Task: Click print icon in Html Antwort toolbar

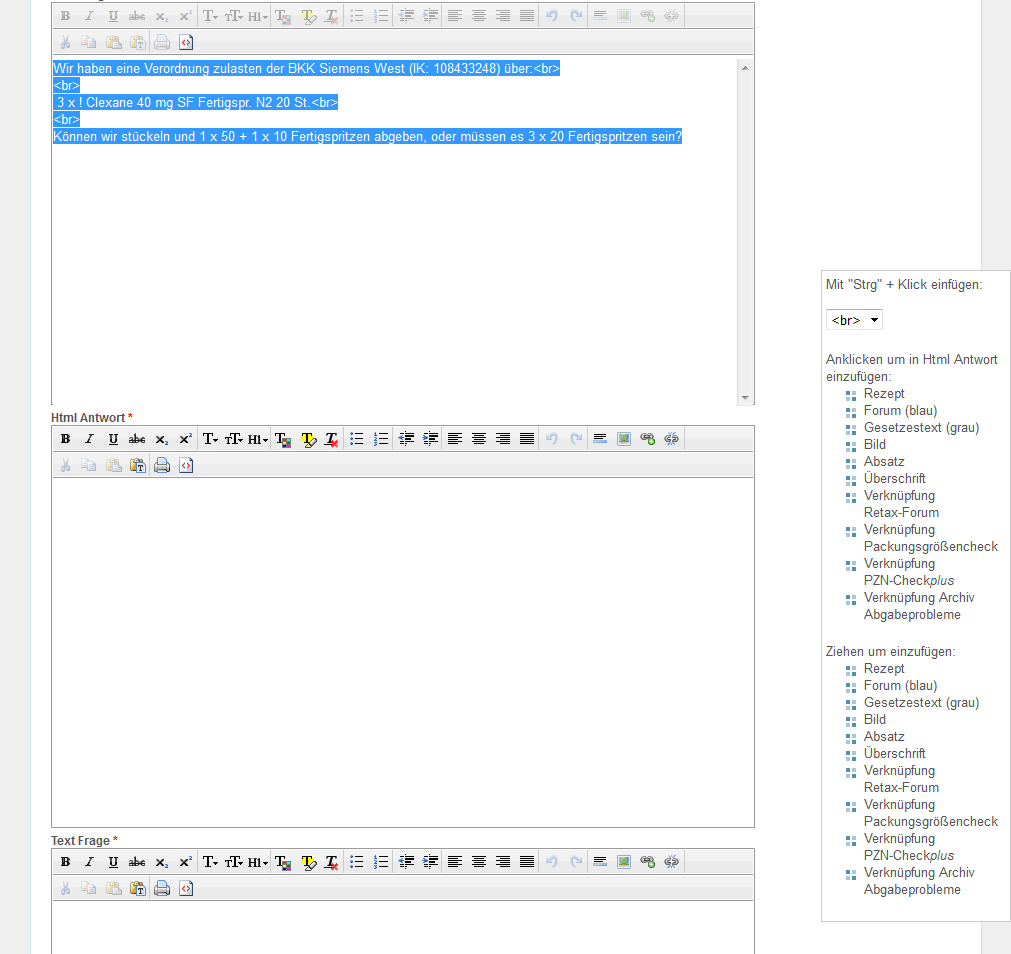Action: [162, 465]
